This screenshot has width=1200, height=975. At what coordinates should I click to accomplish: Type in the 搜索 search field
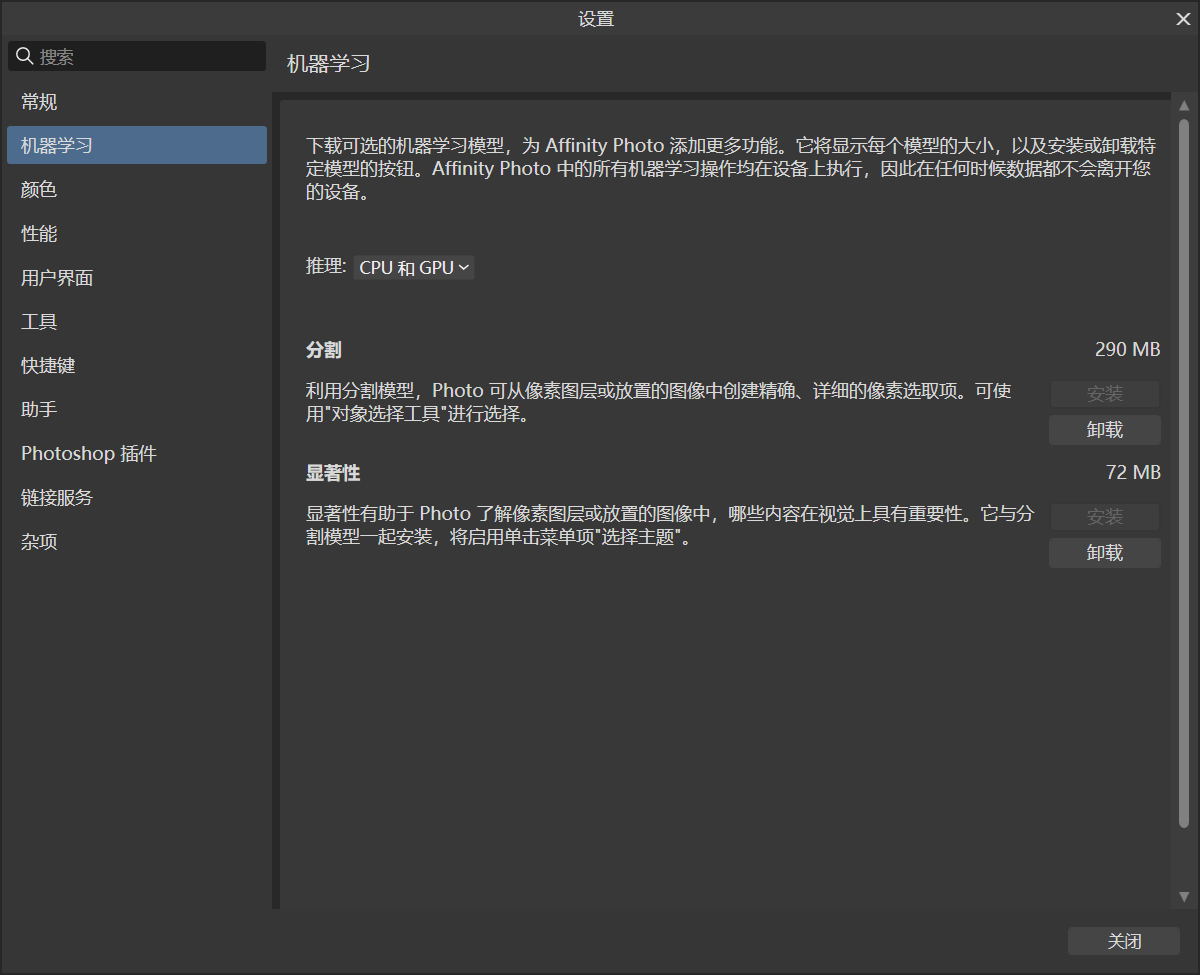[x=150, y=57]
